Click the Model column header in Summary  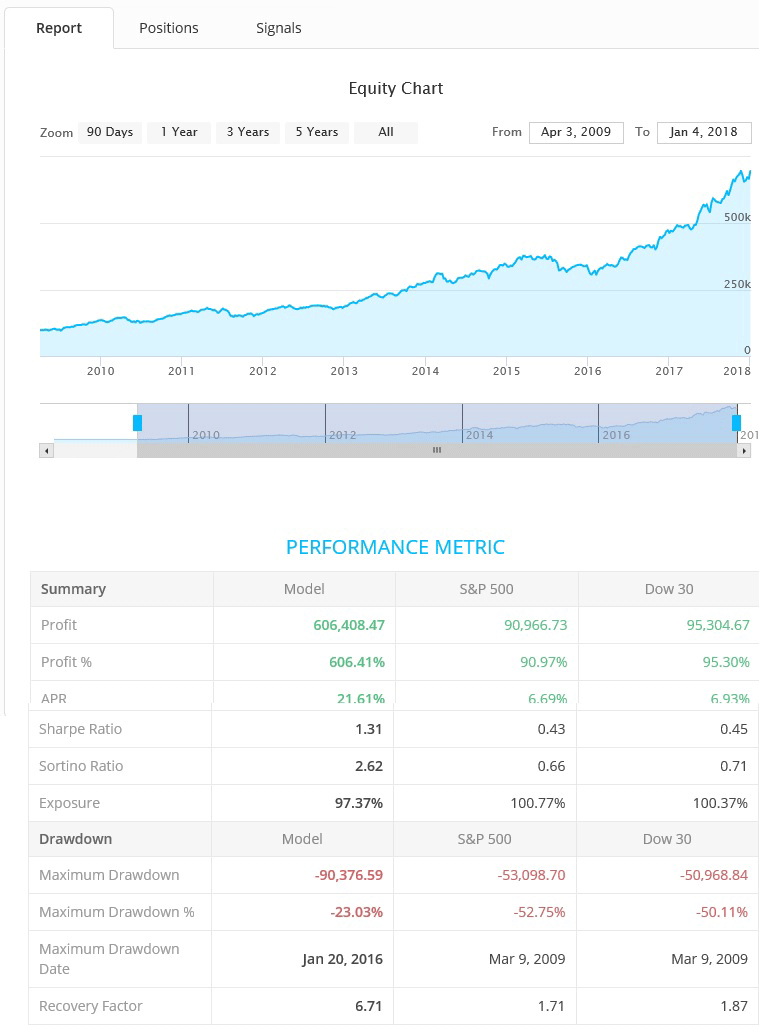click(x=304, y=589)
